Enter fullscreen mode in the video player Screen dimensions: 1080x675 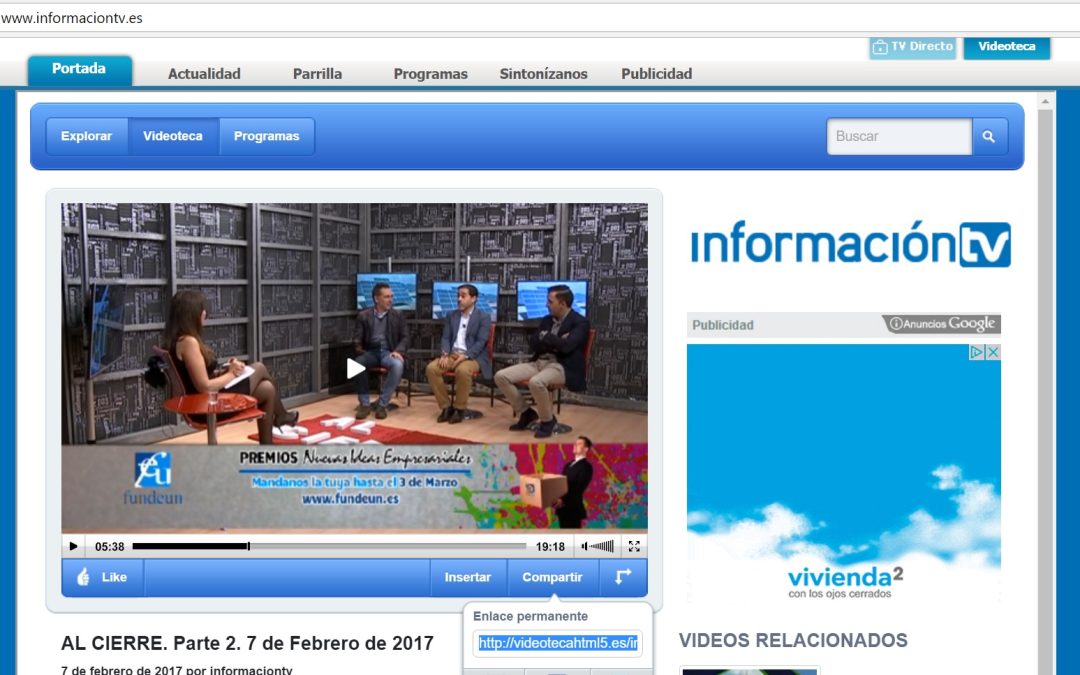tap(634, 547)
